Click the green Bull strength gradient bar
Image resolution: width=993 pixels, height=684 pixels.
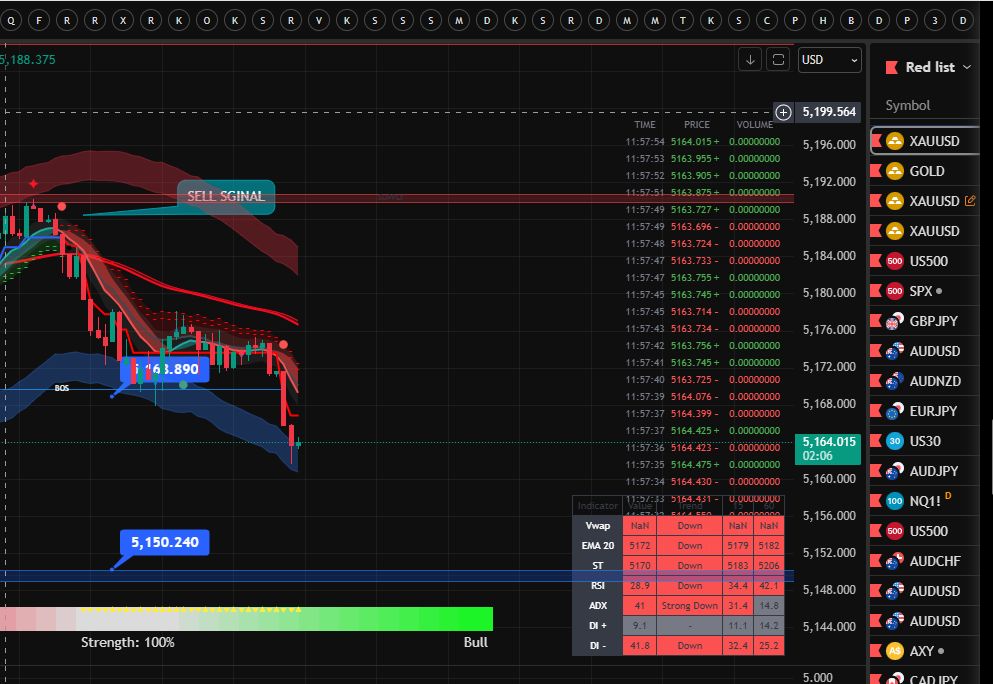[400, 619]
